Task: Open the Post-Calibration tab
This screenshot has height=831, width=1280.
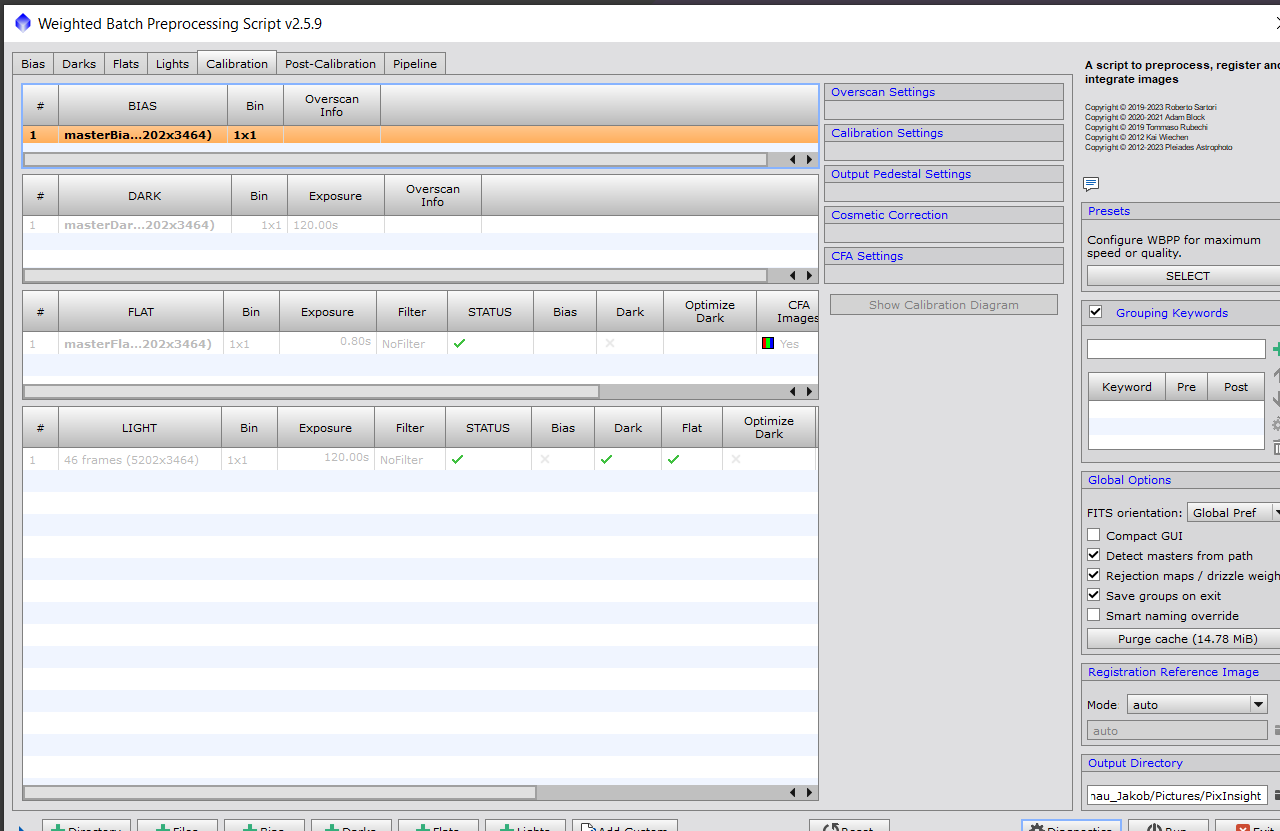Action: (330, 63)
